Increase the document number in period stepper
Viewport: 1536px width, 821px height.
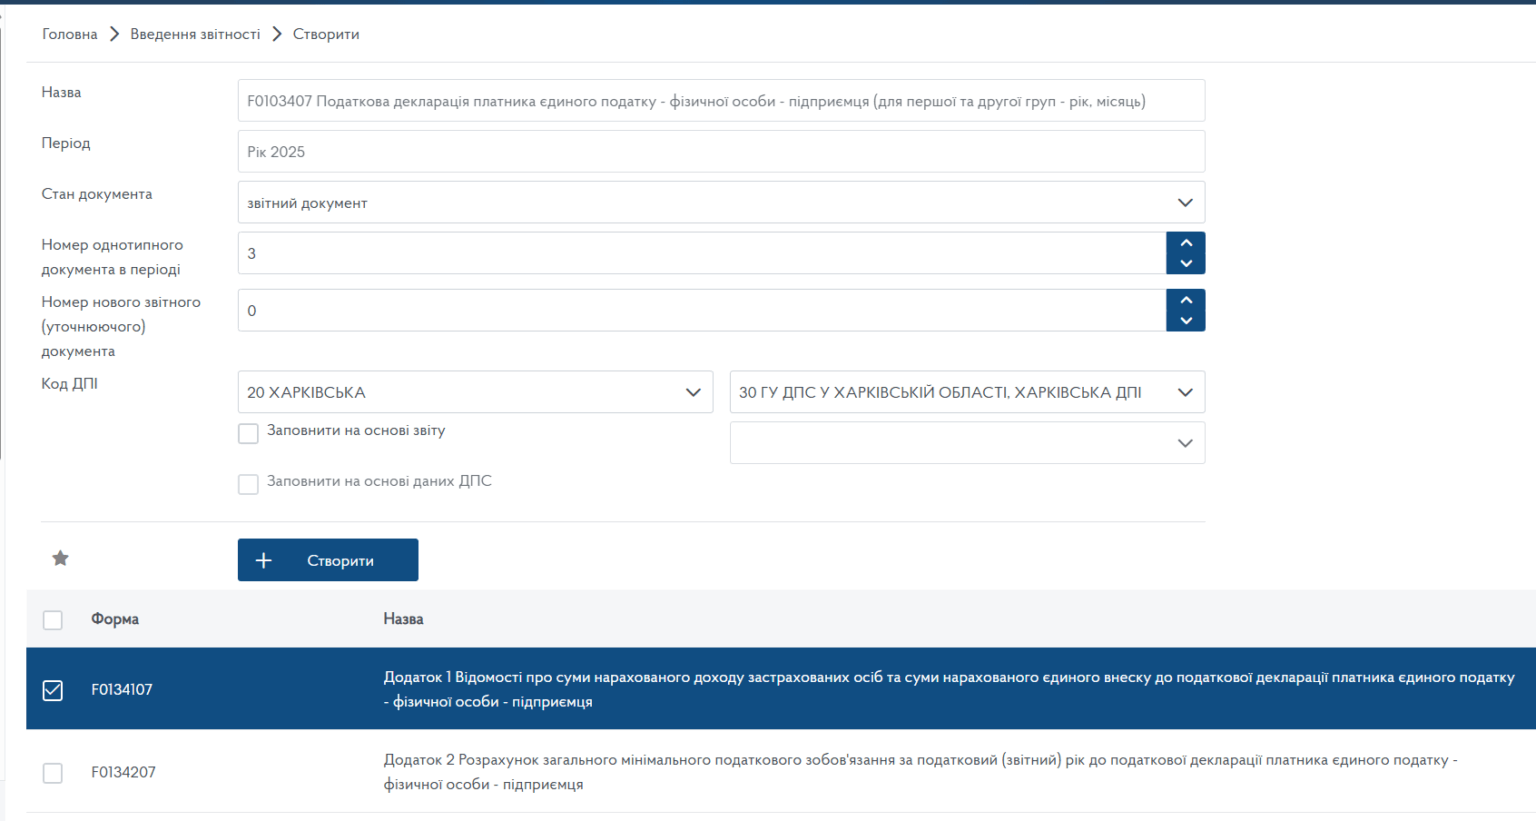click(1185, 243)
